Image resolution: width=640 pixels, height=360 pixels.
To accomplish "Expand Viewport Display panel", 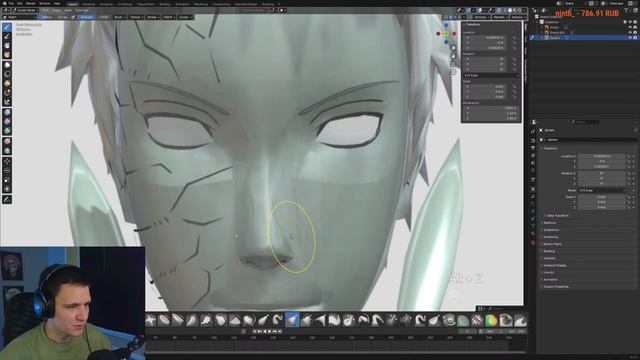I will pos(555,265).
